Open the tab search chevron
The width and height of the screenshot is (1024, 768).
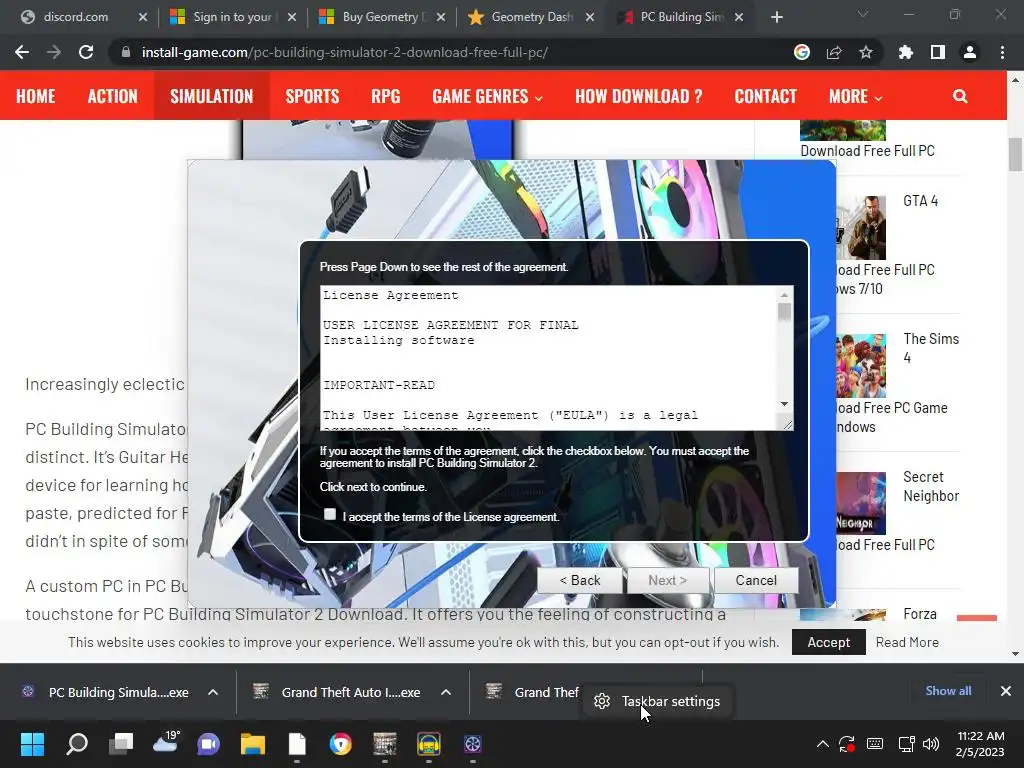(863, 14)
